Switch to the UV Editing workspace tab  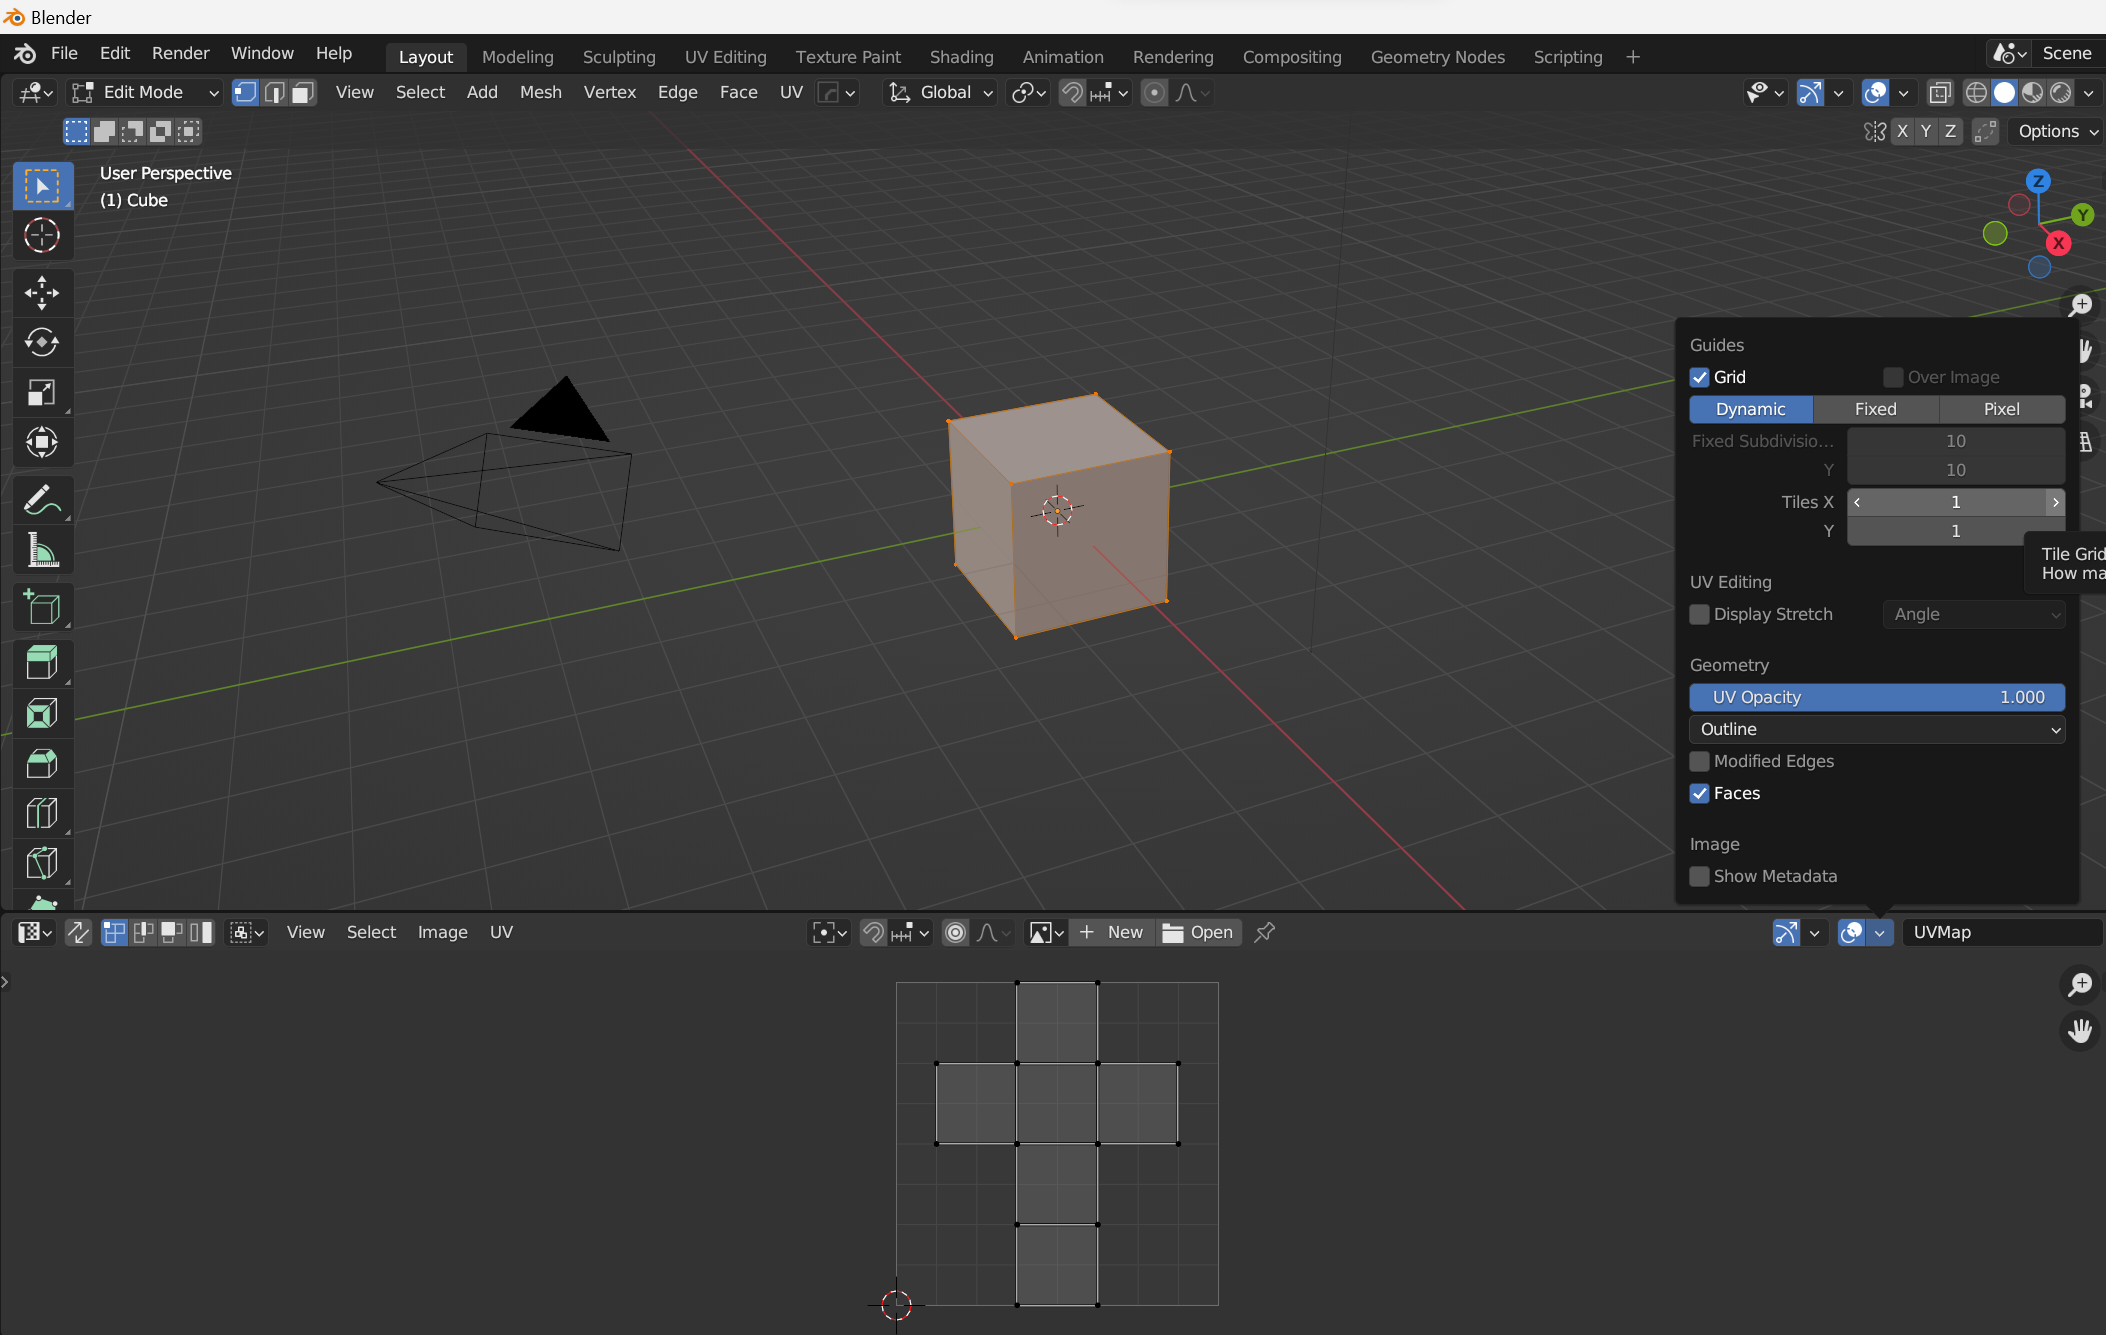pos(725,57)
